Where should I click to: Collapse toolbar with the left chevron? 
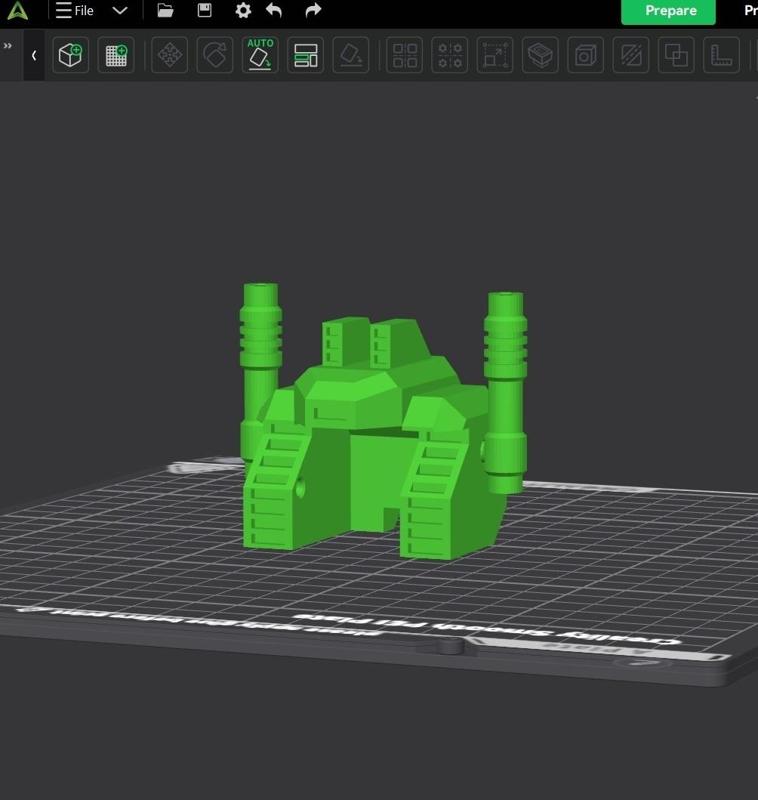coord(34,55)
